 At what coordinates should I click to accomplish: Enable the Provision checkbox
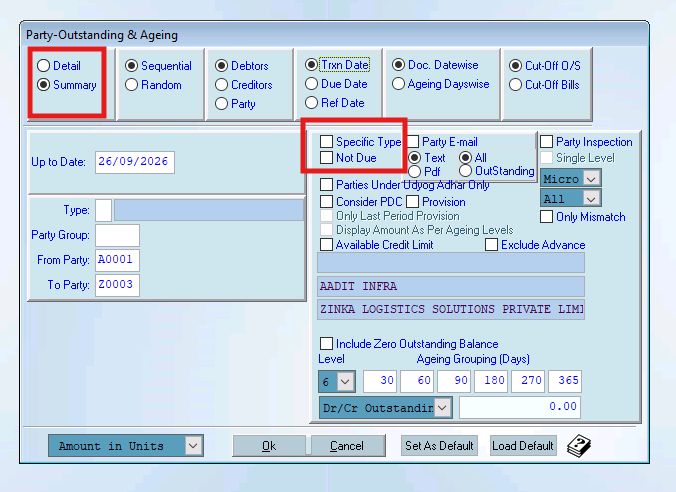tap(413, 201)
